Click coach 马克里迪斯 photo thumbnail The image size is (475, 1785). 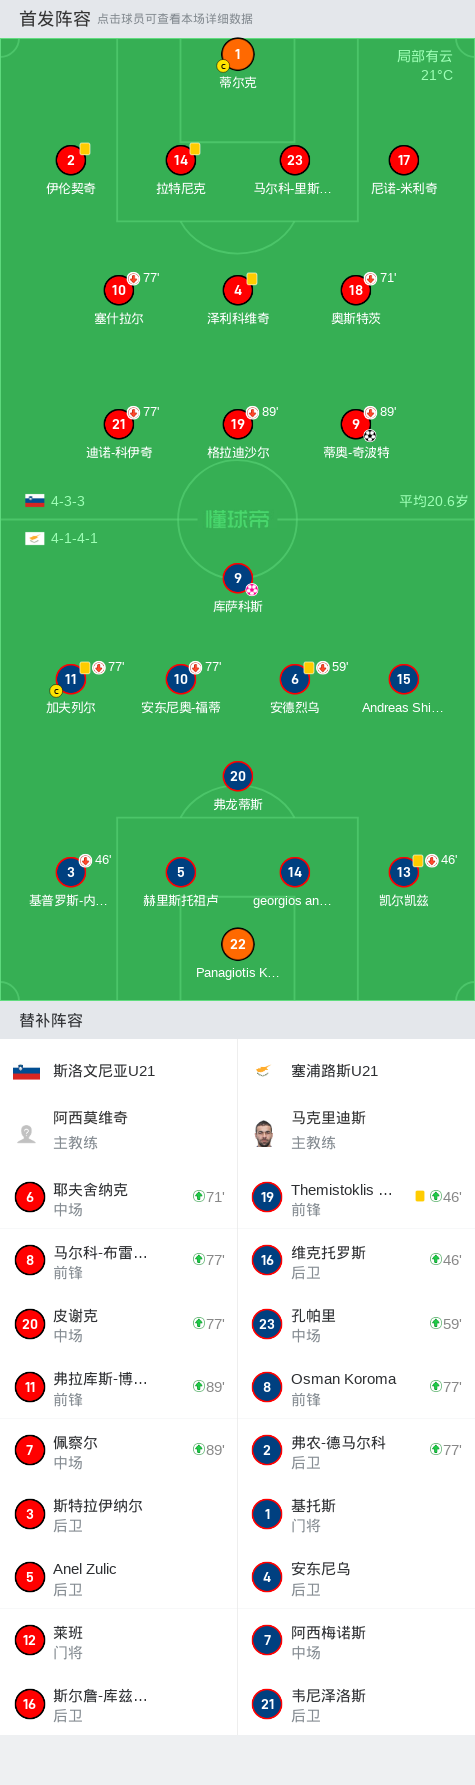point(265,1133)
